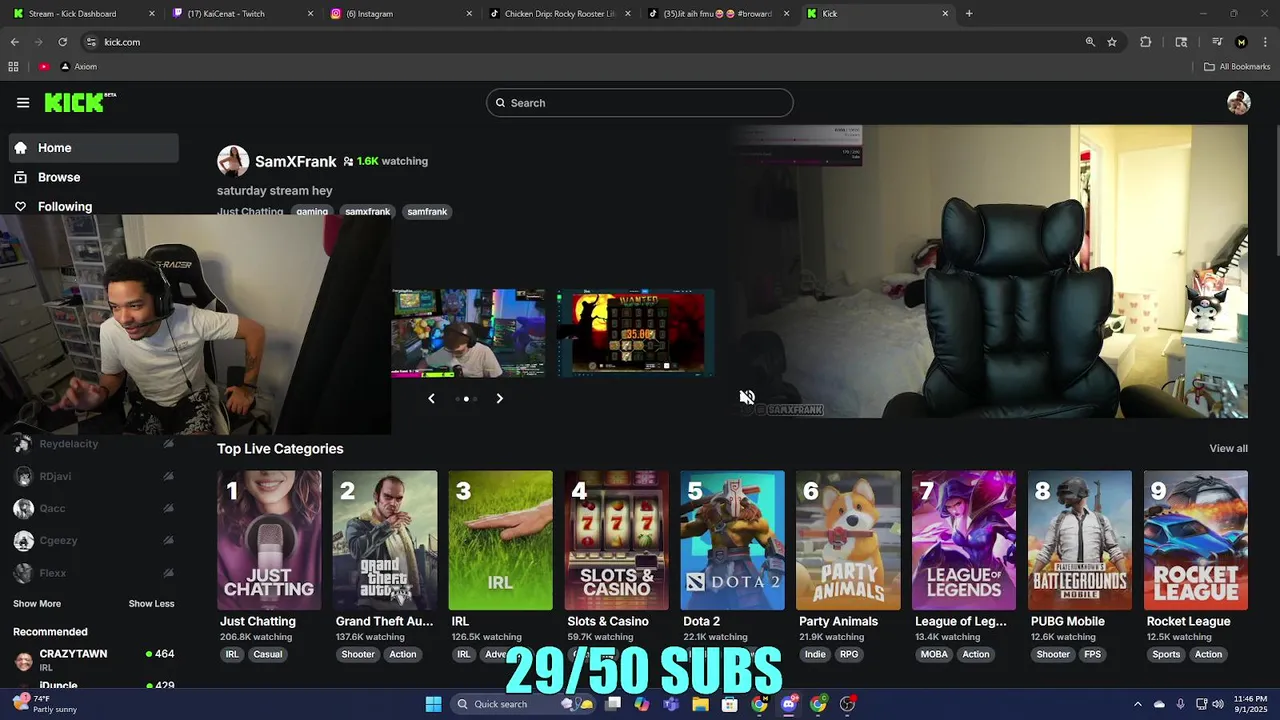
Task: Open the Chrome extensions puzzle icon
Action: (1146, 42)
